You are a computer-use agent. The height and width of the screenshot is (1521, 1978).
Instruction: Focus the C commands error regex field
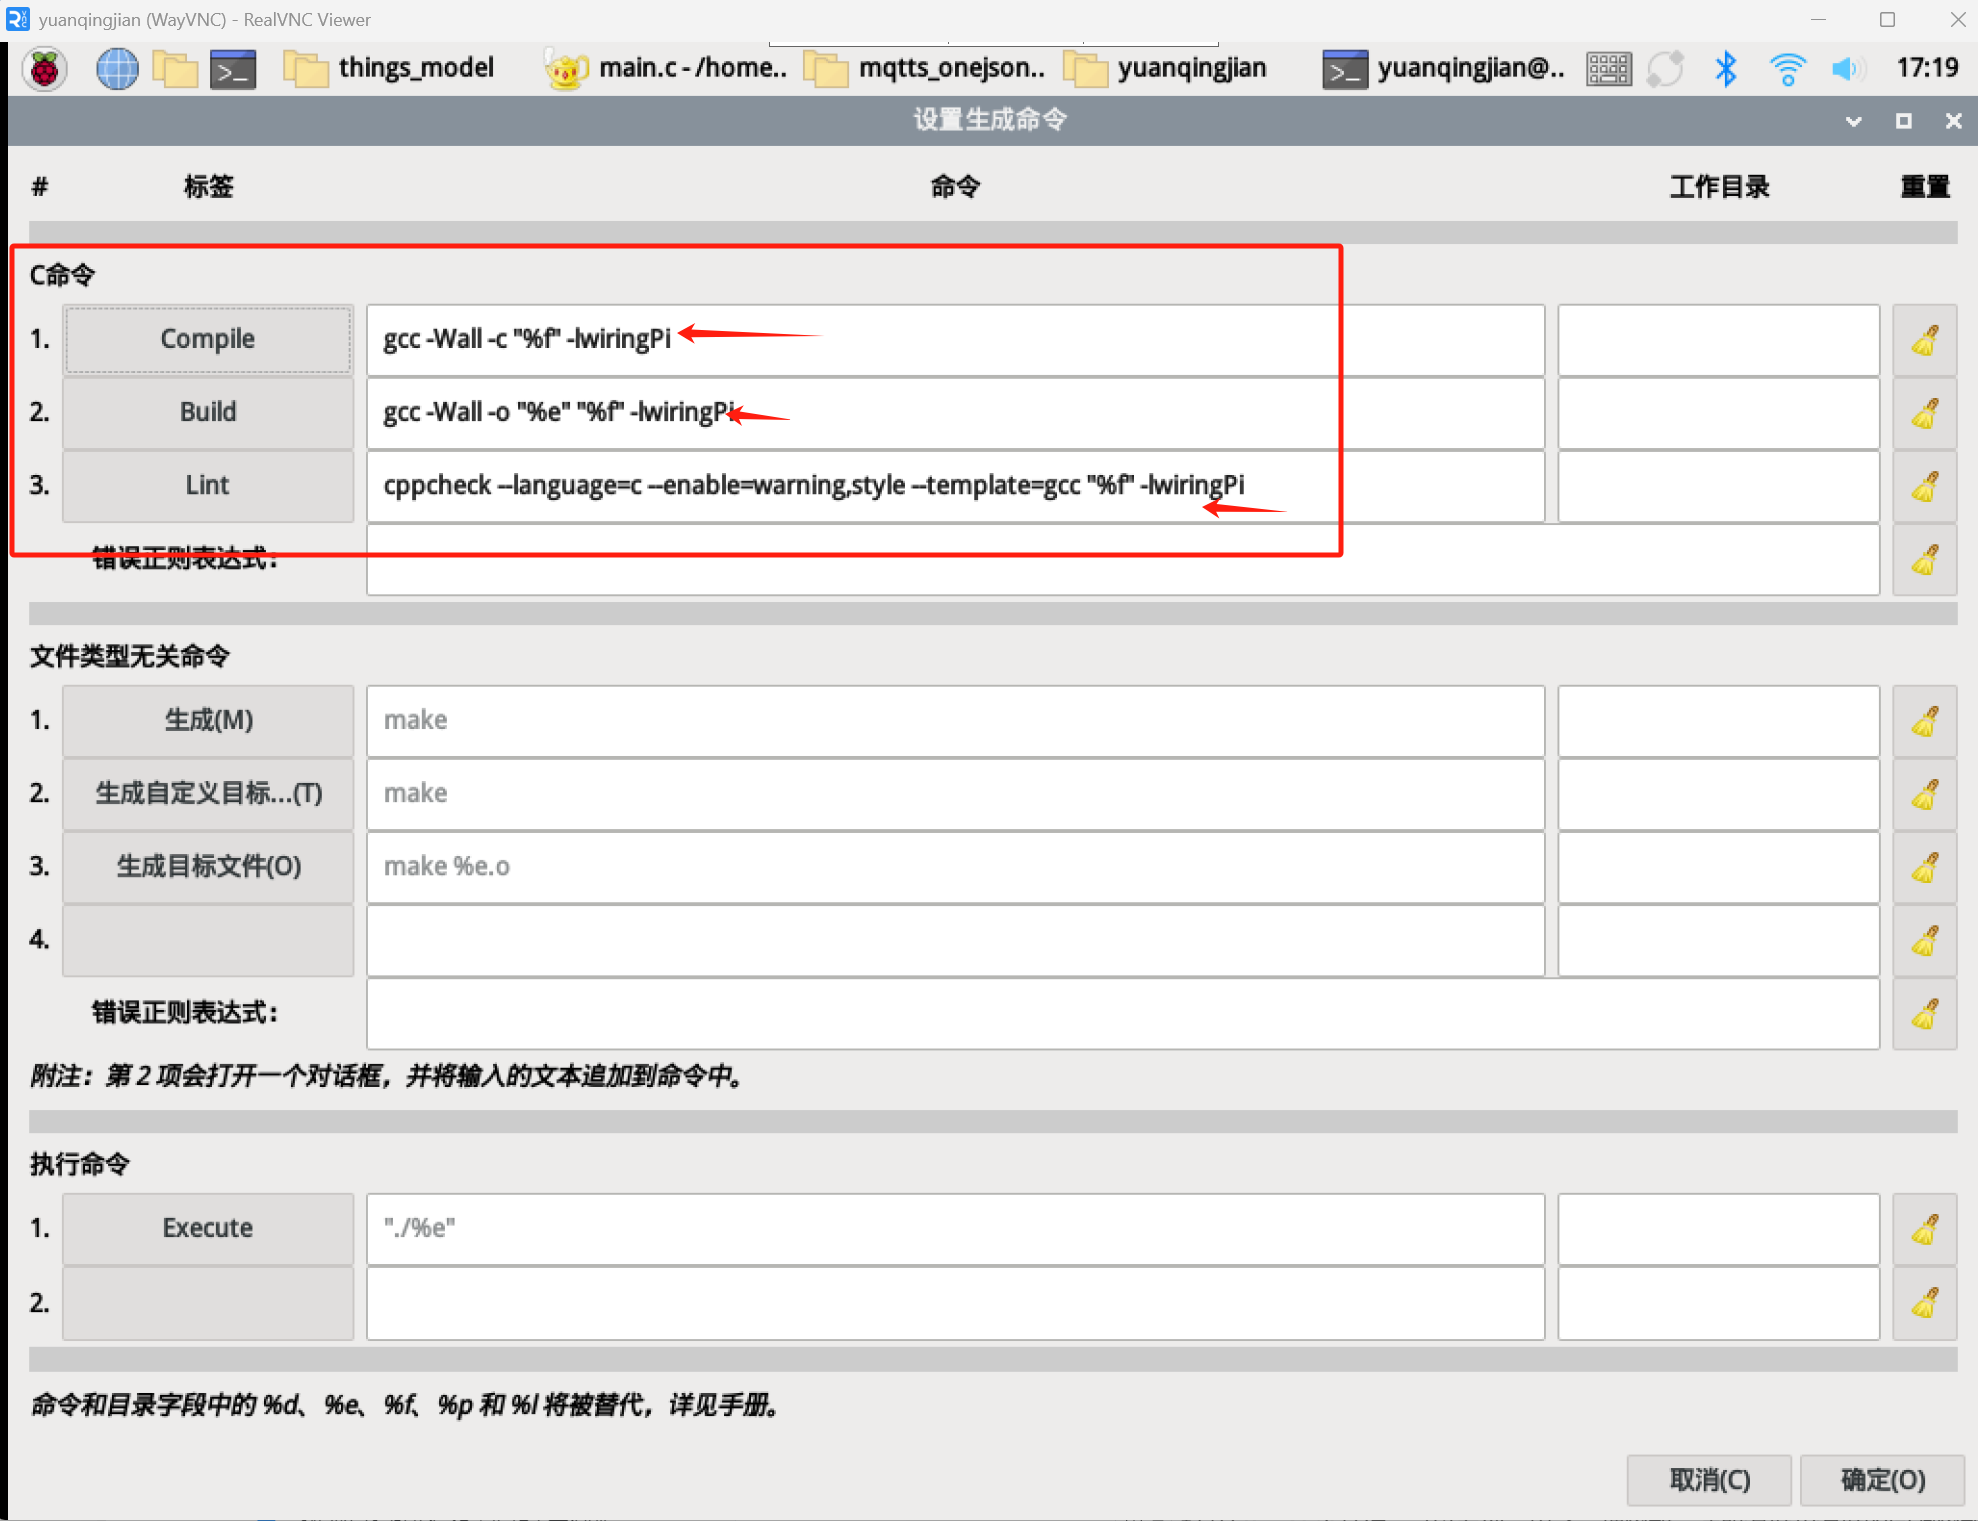(1123, 559)
